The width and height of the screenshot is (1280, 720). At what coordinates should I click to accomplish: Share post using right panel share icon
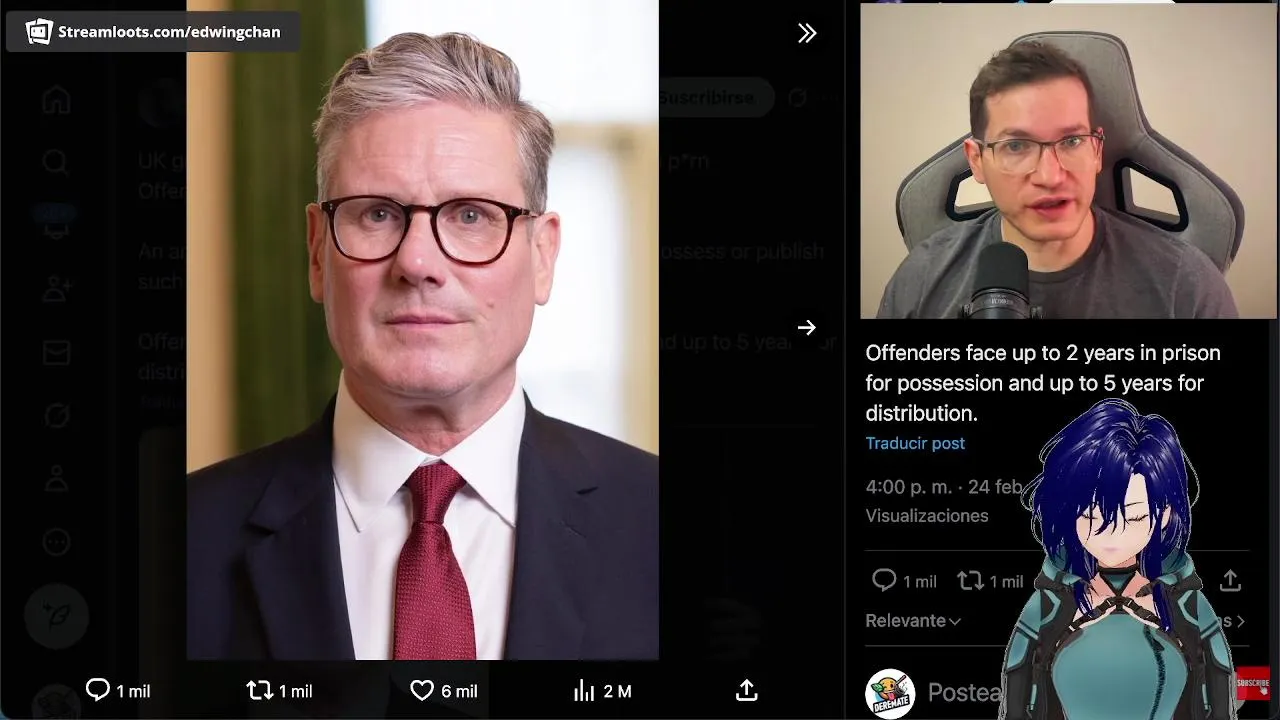coord(1230,580)
